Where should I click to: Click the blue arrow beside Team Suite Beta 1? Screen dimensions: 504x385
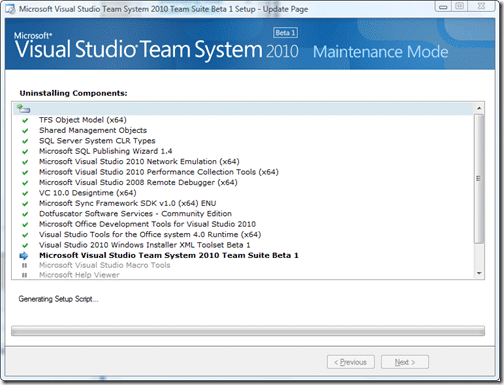point(24,256)
